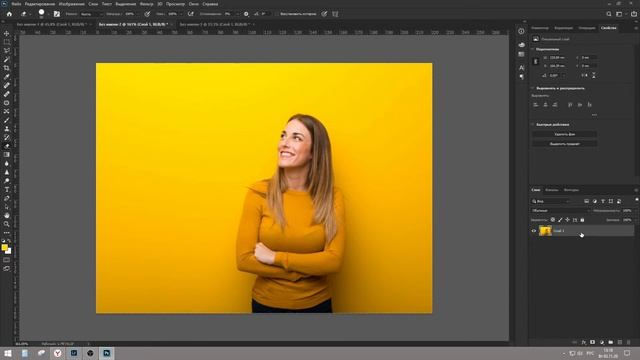The height and width of the screenshot is (360, 640).
Task: Open layer filter type dropdown
Action: pos(551,201)
